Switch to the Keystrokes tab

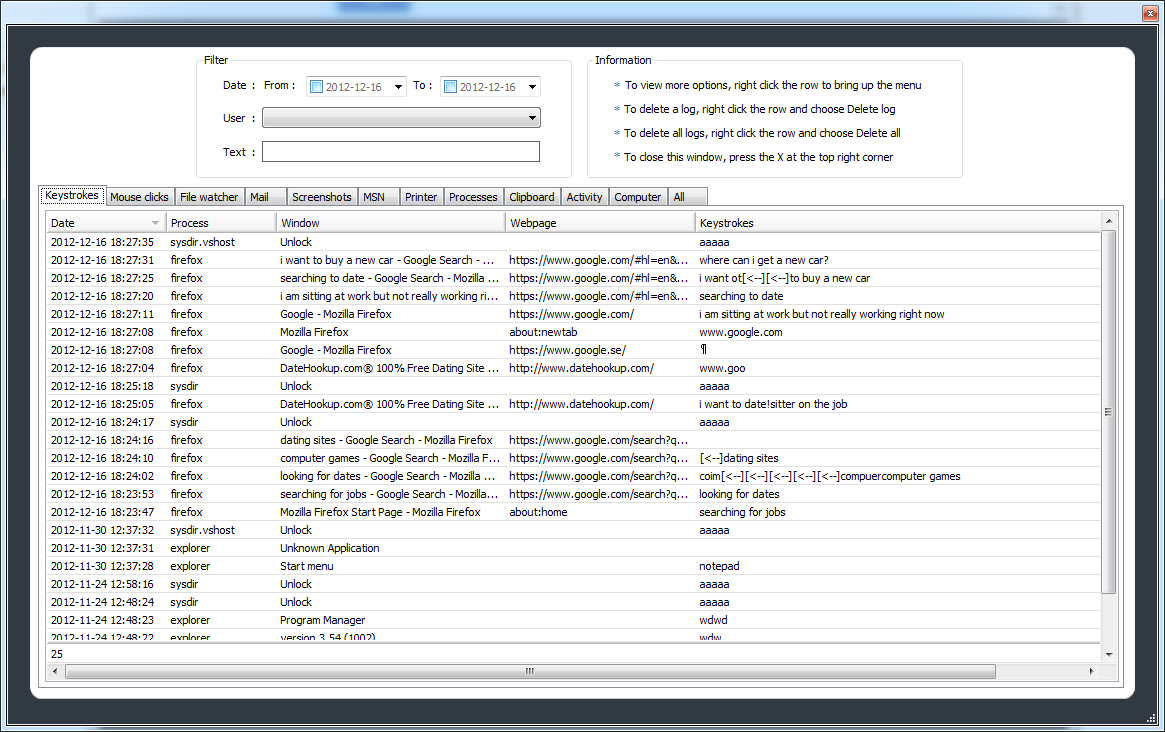coord(72,195)
